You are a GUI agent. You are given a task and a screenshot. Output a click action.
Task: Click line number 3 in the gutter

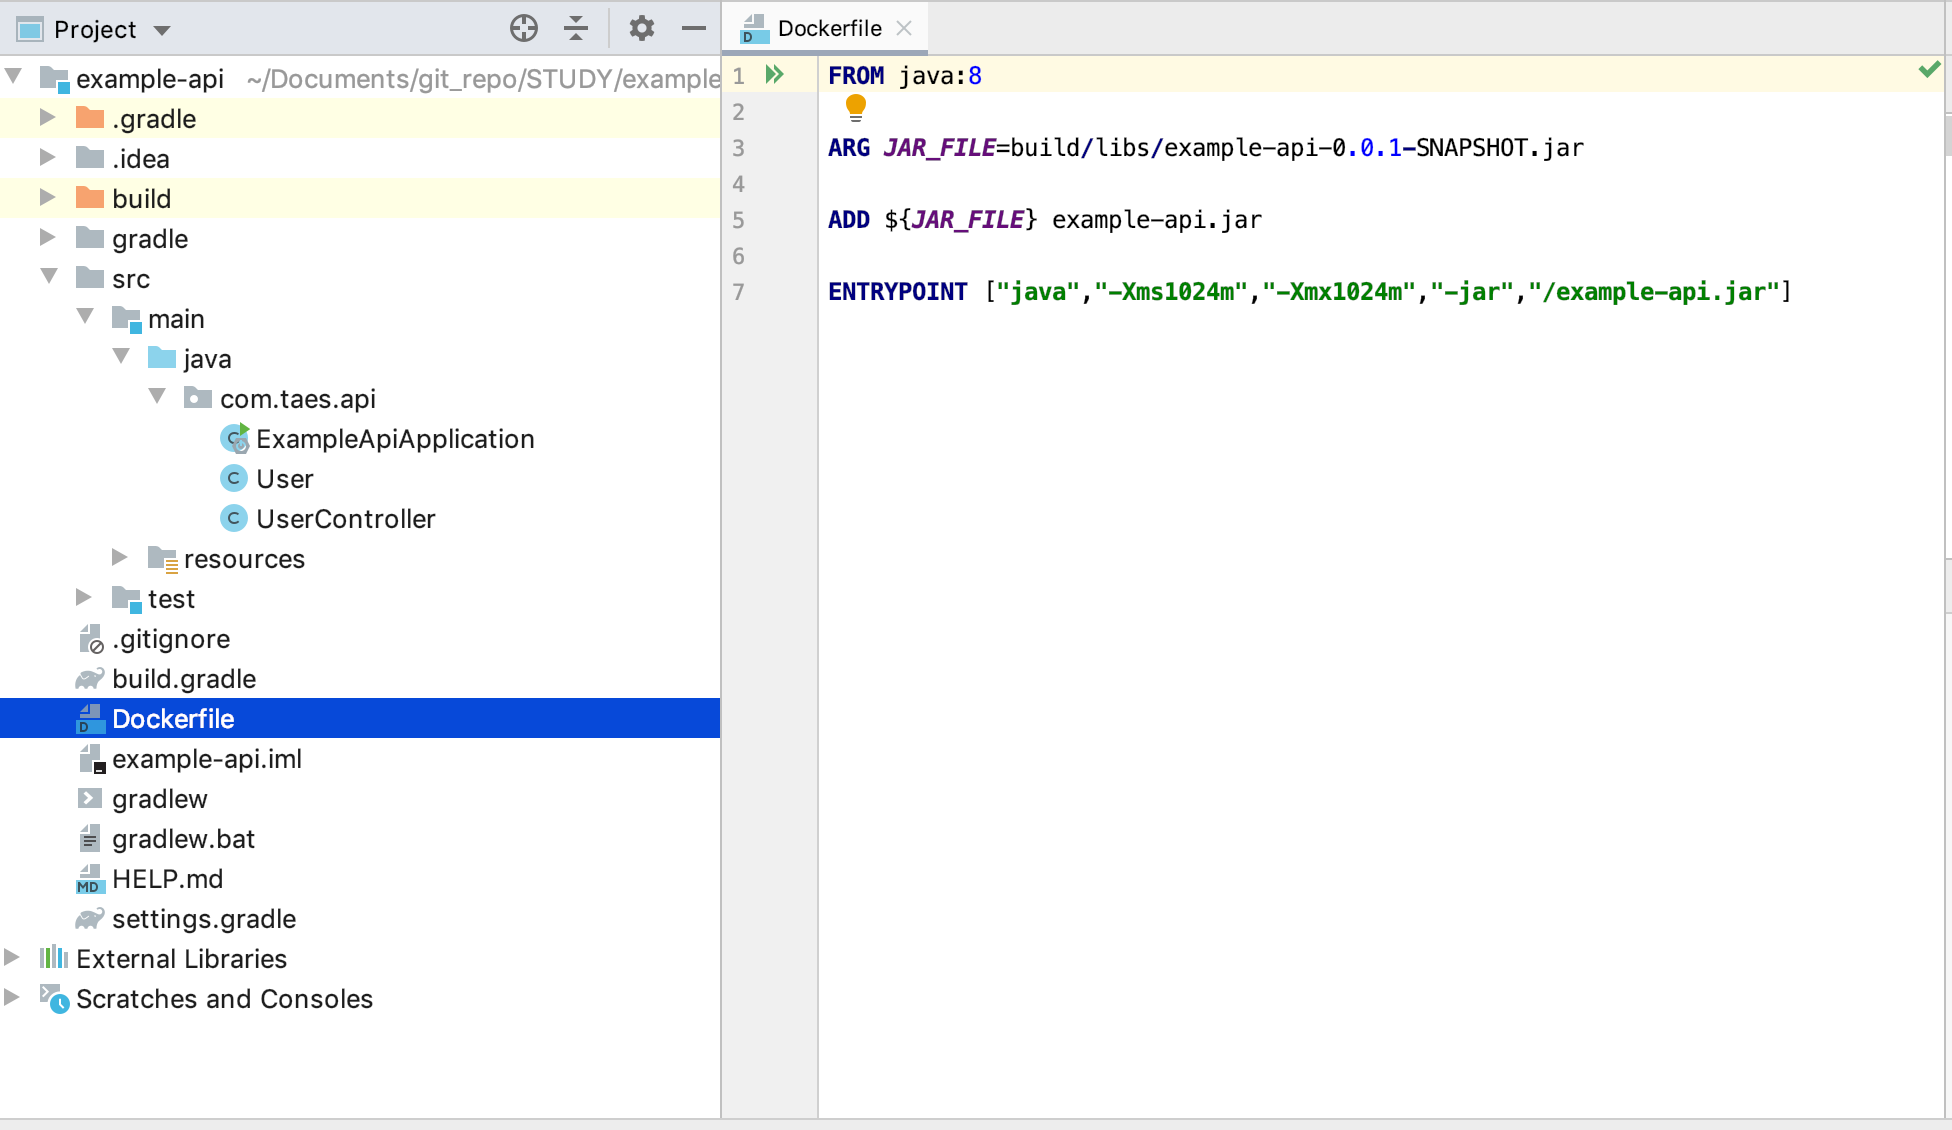pyautogui.click(x=738, y=148)
